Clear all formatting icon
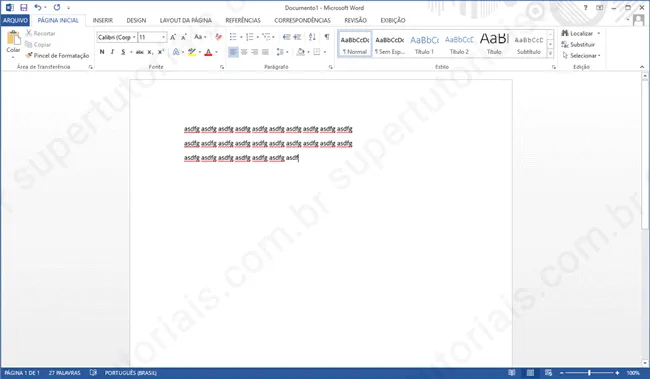 pos(218,37)
